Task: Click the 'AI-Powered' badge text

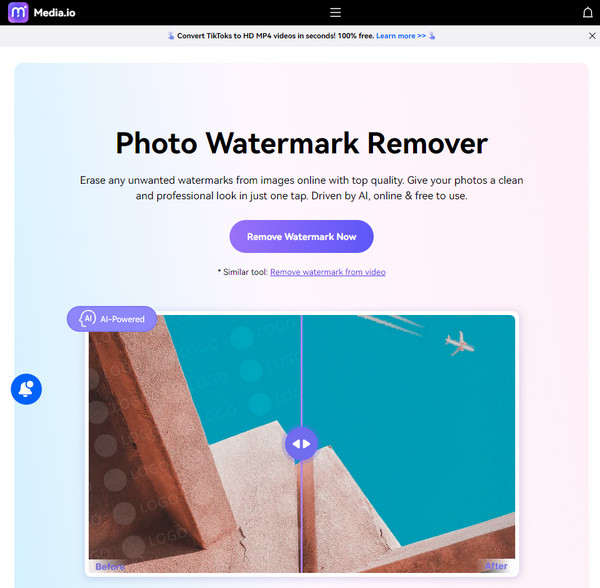Action: tap(122, 319)
